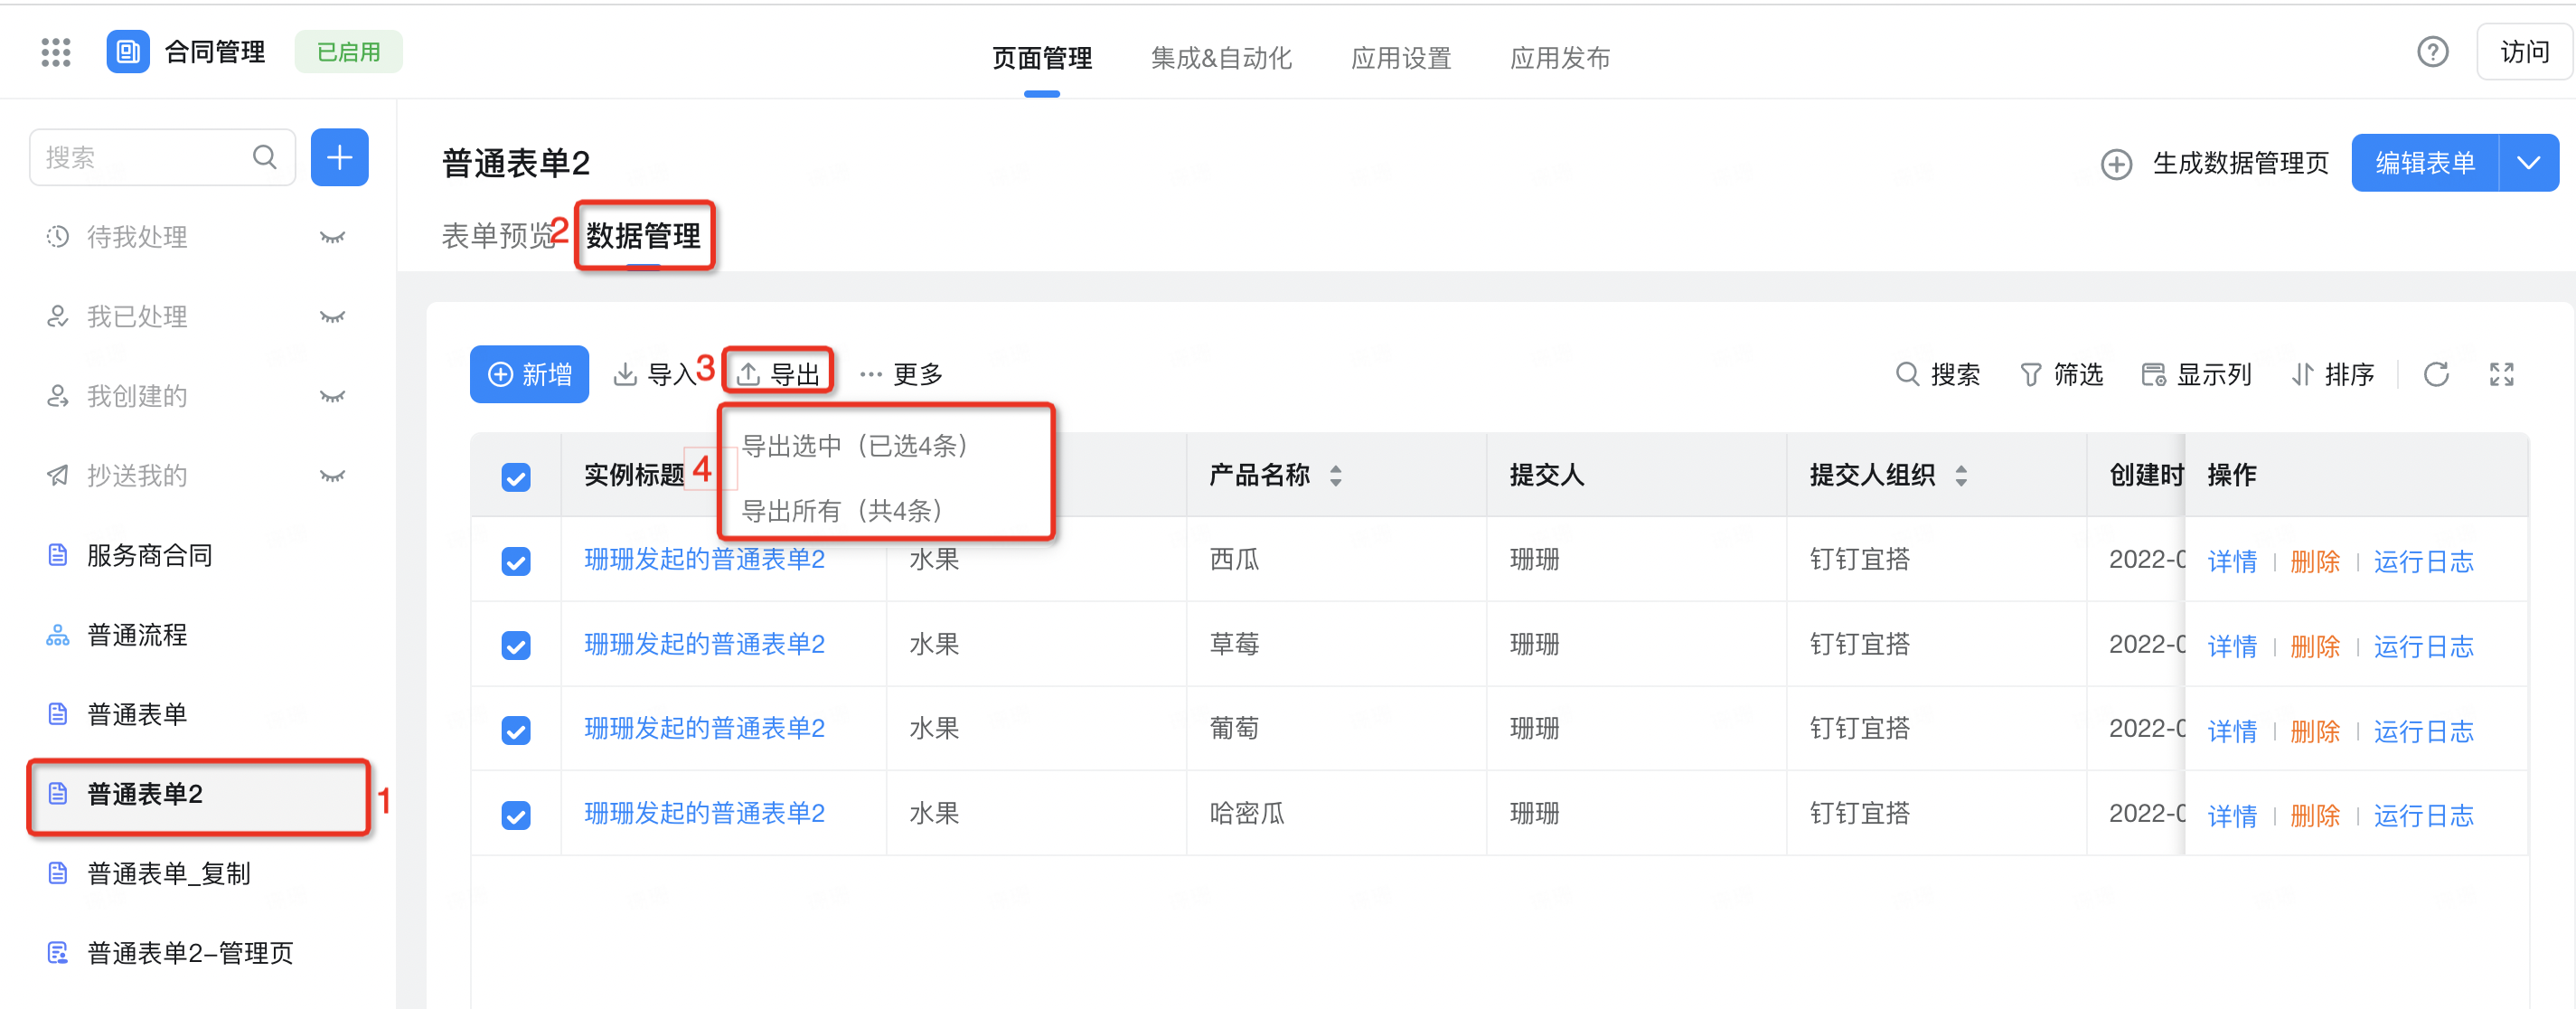The width and height of the screenshot is (2576, 1009).
Task: Open the 筛选 filter tool
Action: click(2061, 375)
